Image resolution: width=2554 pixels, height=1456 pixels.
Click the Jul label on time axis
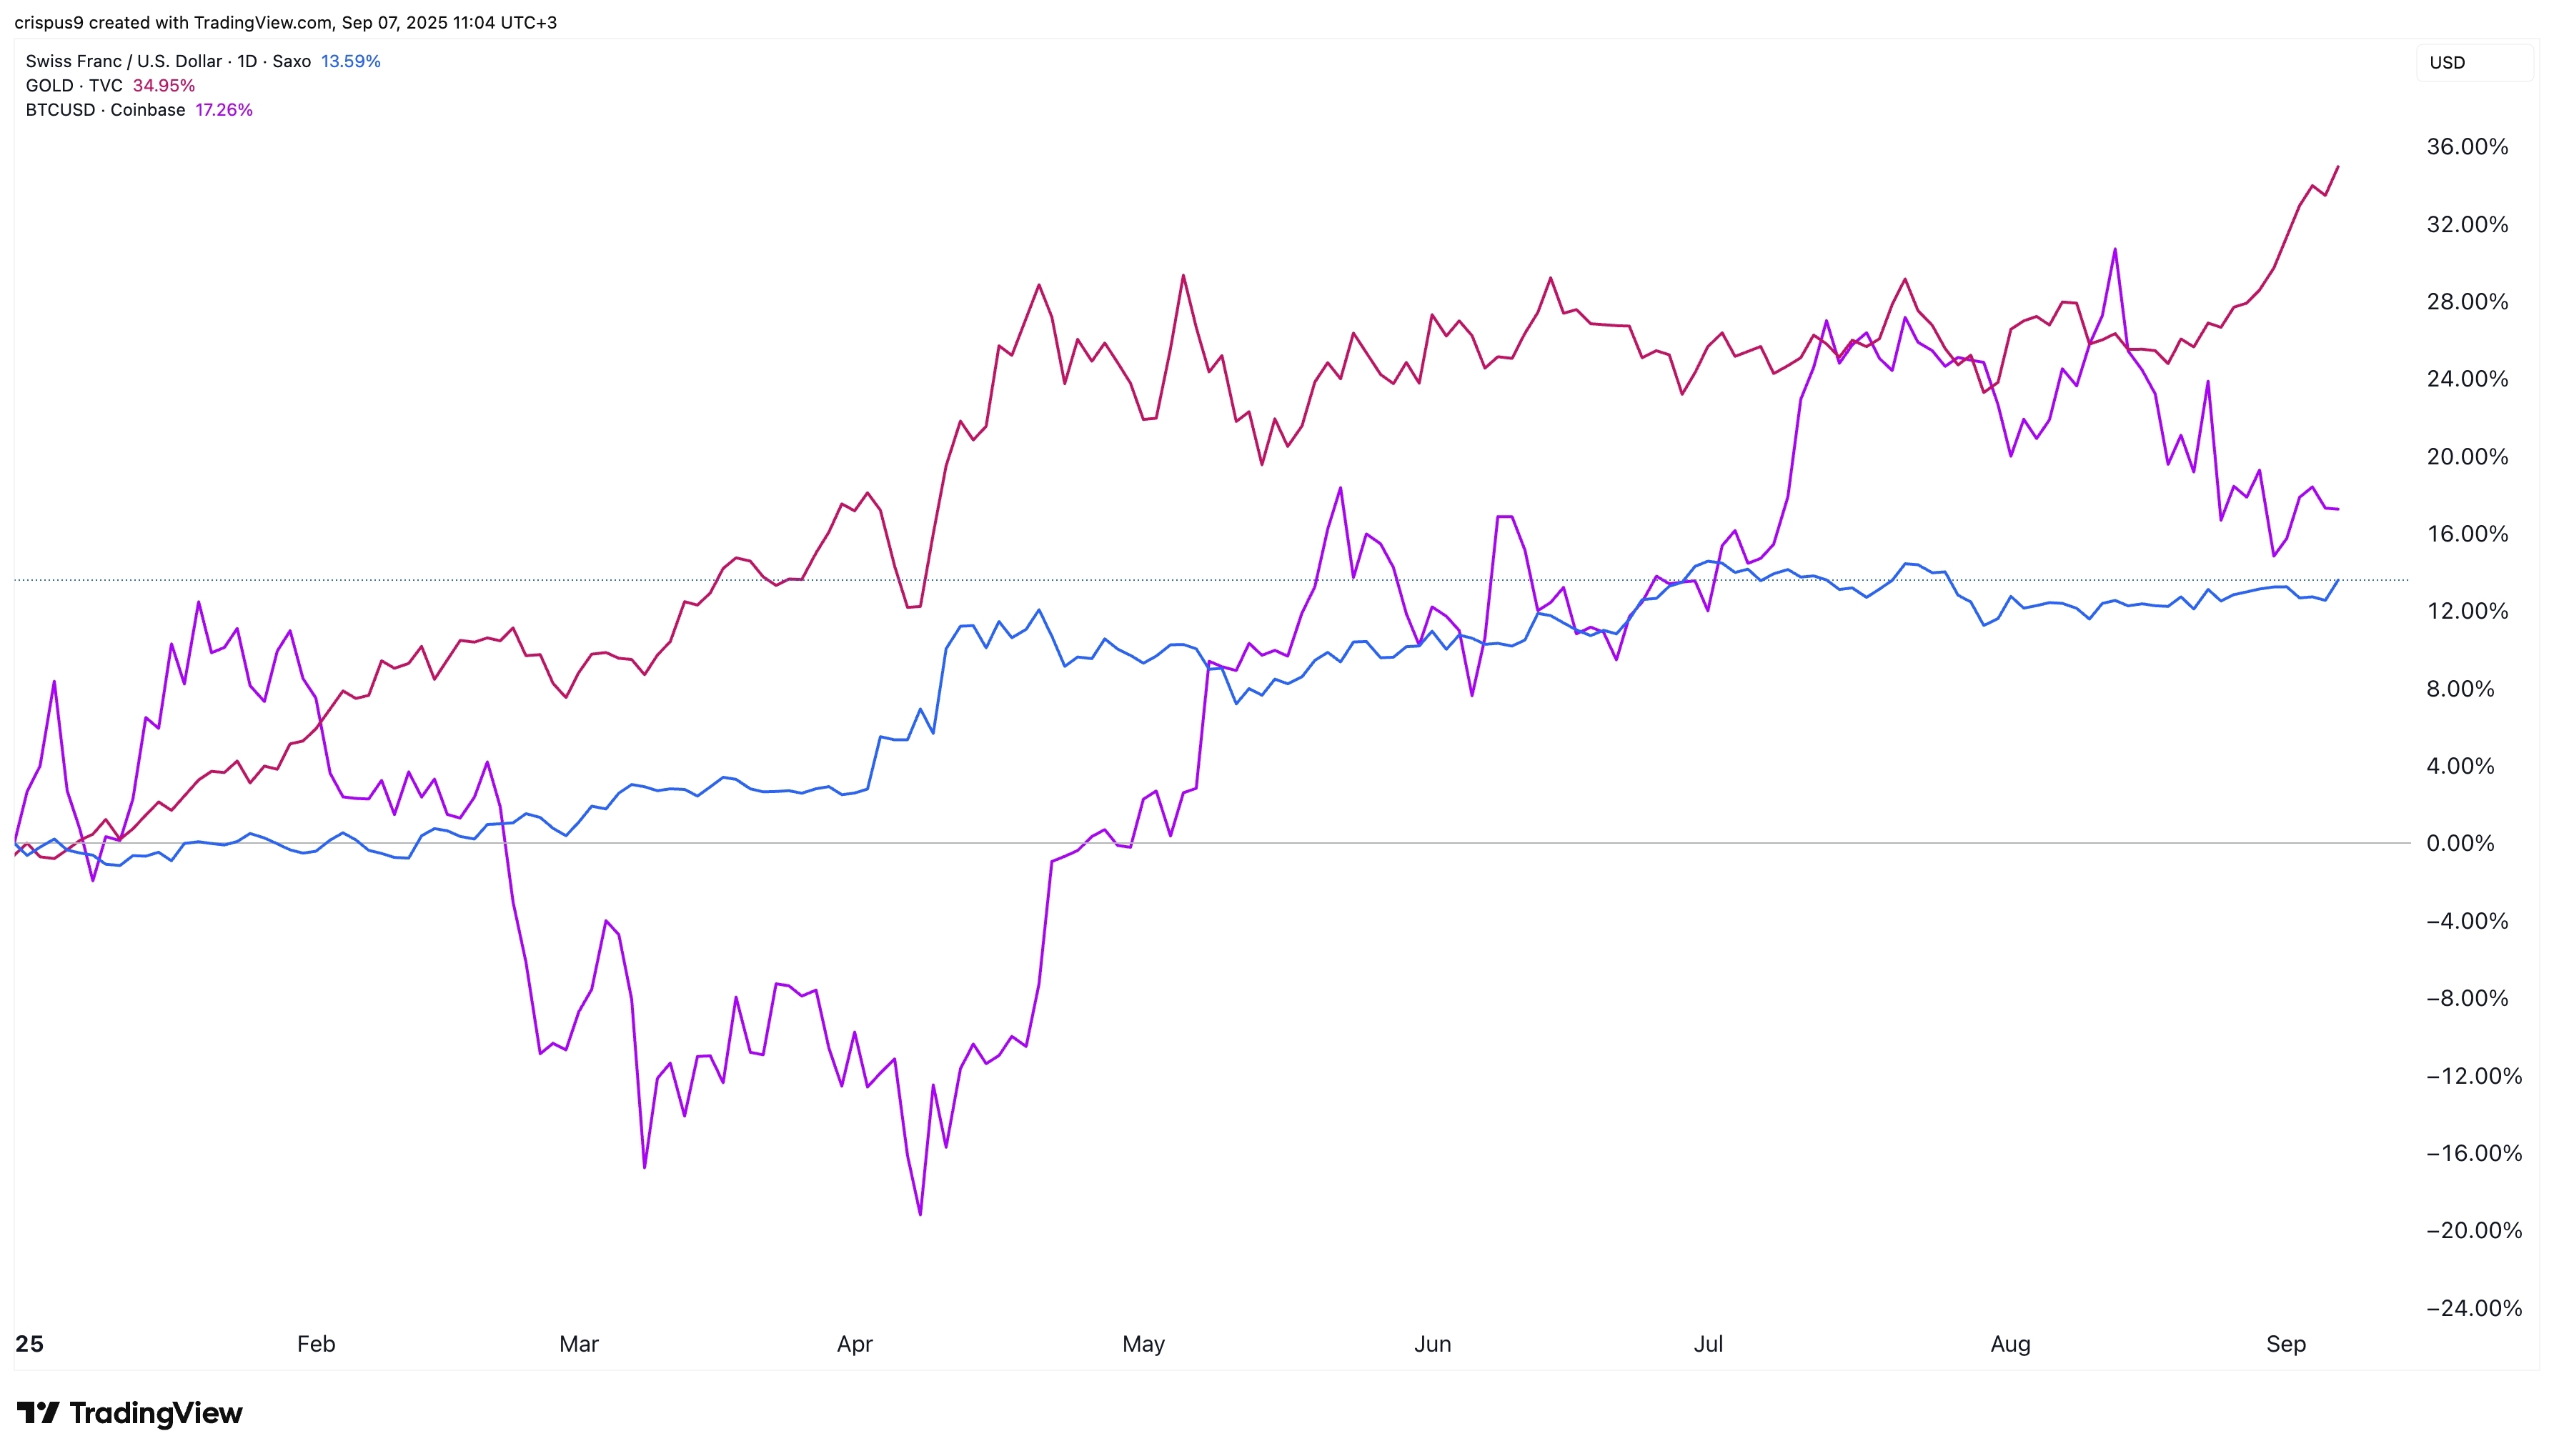coord(1708,1344)
